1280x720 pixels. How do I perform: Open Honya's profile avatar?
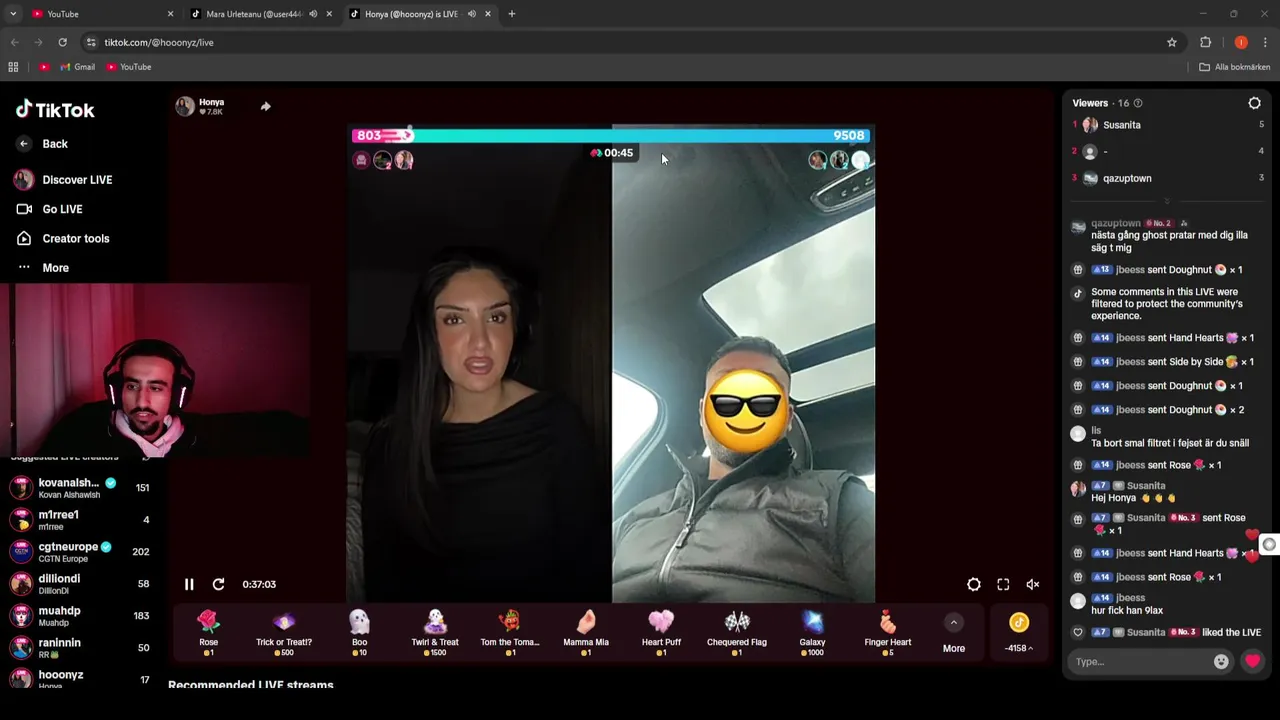click(185, 106)
